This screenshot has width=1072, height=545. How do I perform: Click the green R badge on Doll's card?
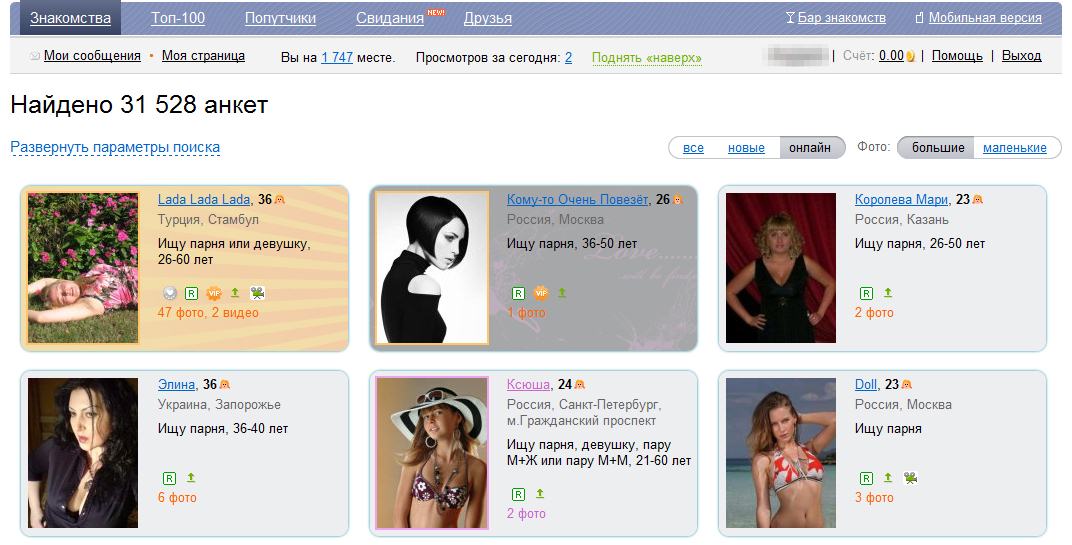click(x=866, y=479)
